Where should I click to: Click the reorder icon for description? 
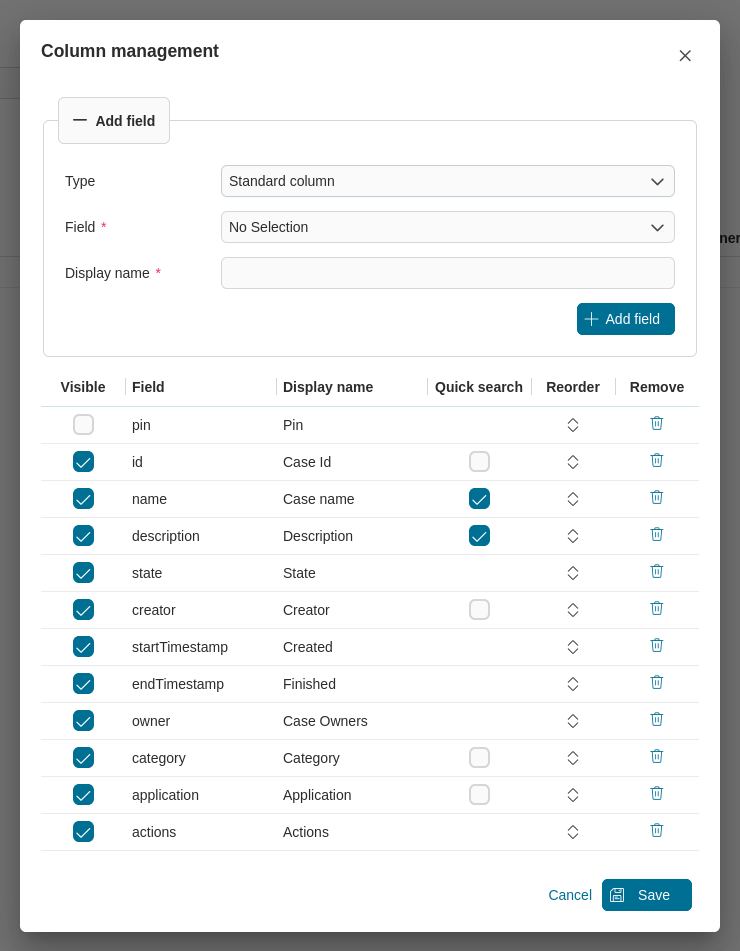(x=572, y=535)
